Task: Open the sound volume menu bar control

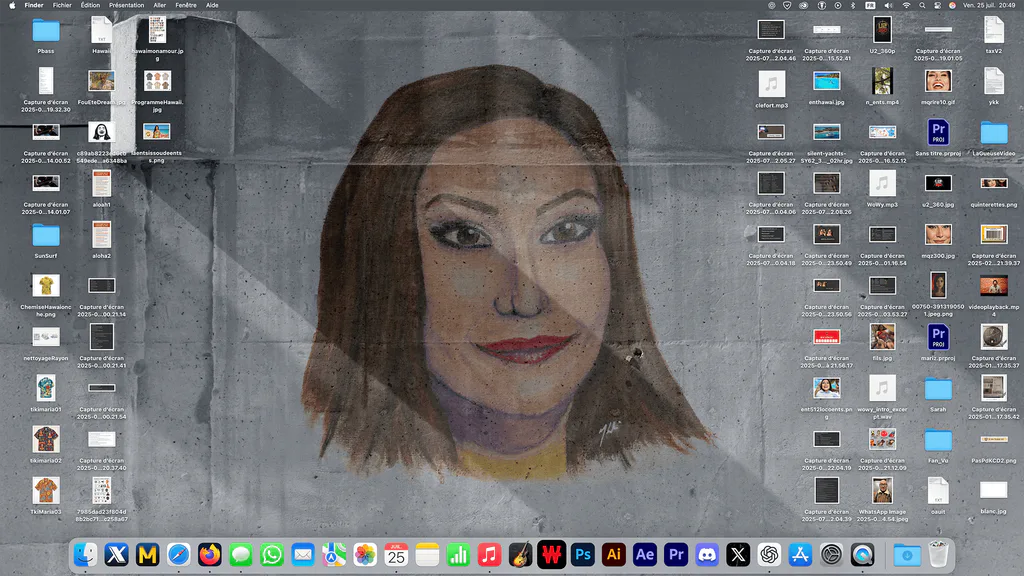Action: (x=888, y=5)
